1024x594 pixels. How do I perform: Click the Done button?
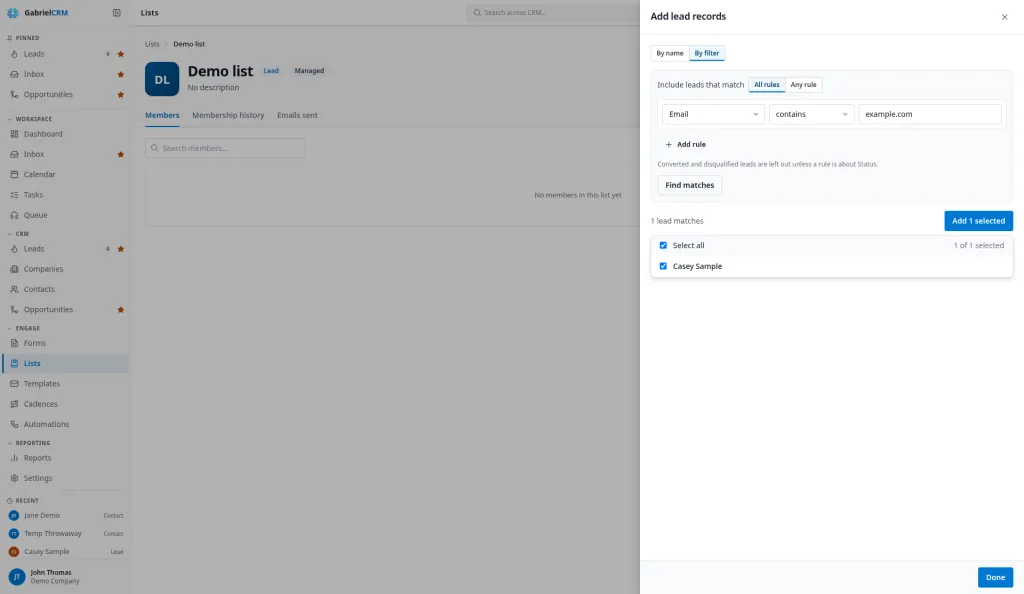tap(995, 577)
